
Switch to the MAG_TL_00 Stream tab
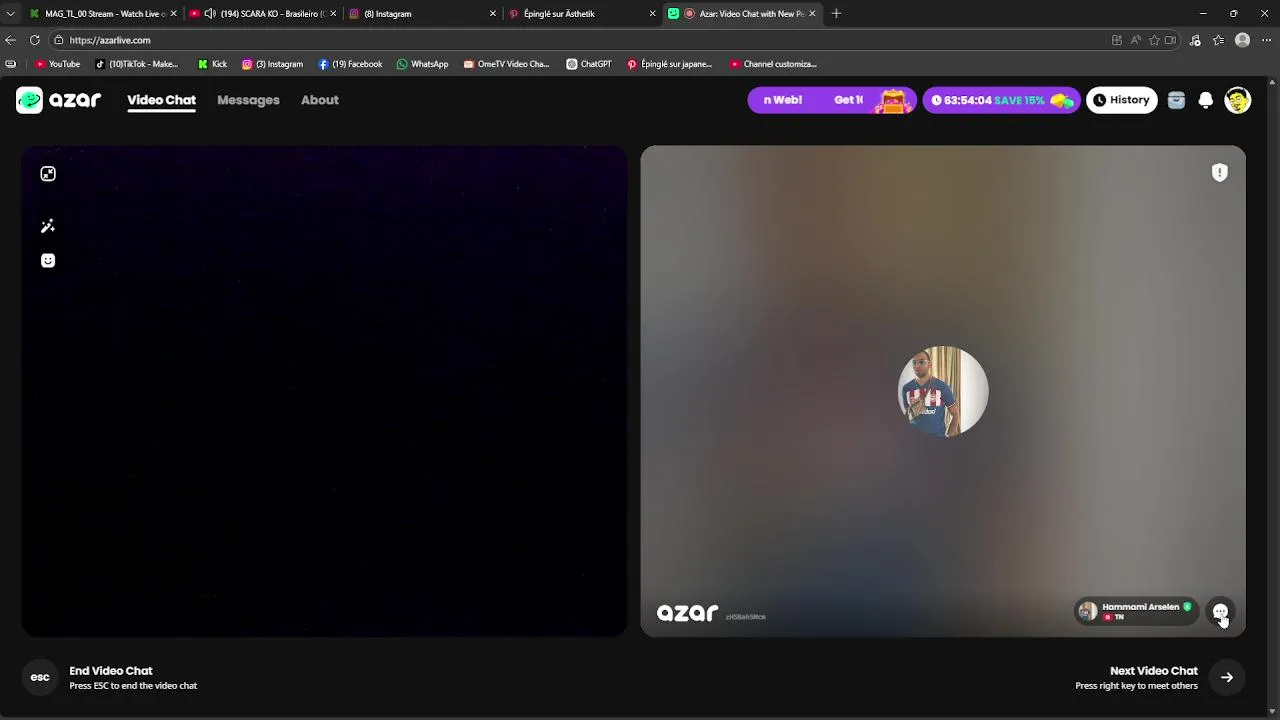click(103, 14)
